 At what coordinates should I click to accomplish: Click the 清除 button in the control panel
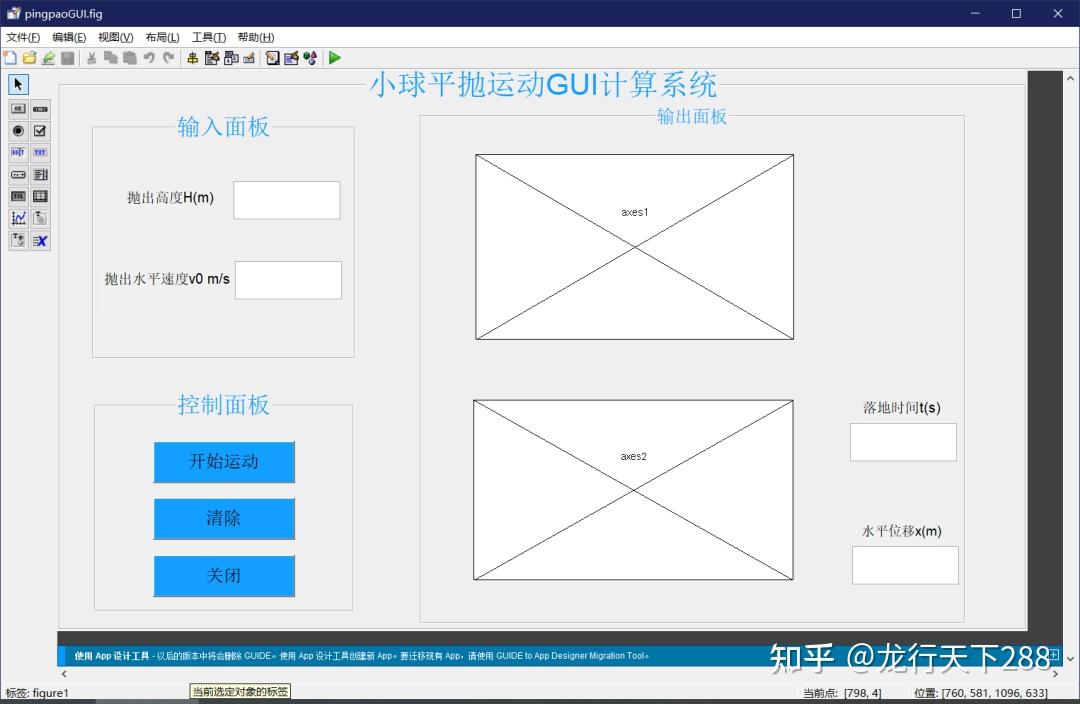coord(224,519)
